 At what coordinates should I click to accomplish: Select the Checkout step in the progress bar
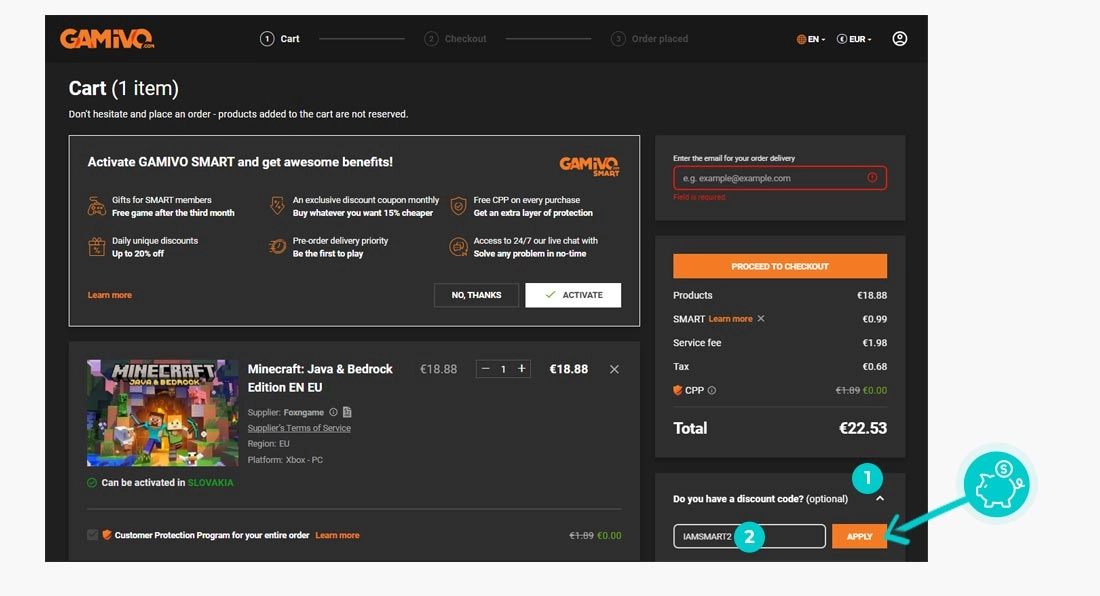(x=455, y=39)
